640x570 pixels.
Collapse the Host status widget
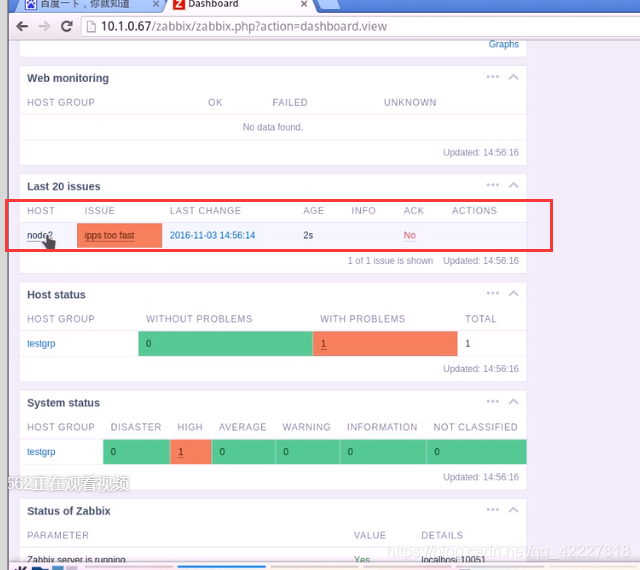tap(513, 293)
